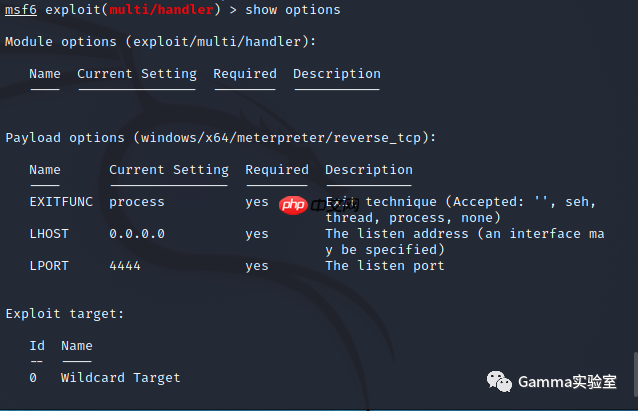
Task: Select the EXITFUNC option name
Action: (x=61, y=201)
